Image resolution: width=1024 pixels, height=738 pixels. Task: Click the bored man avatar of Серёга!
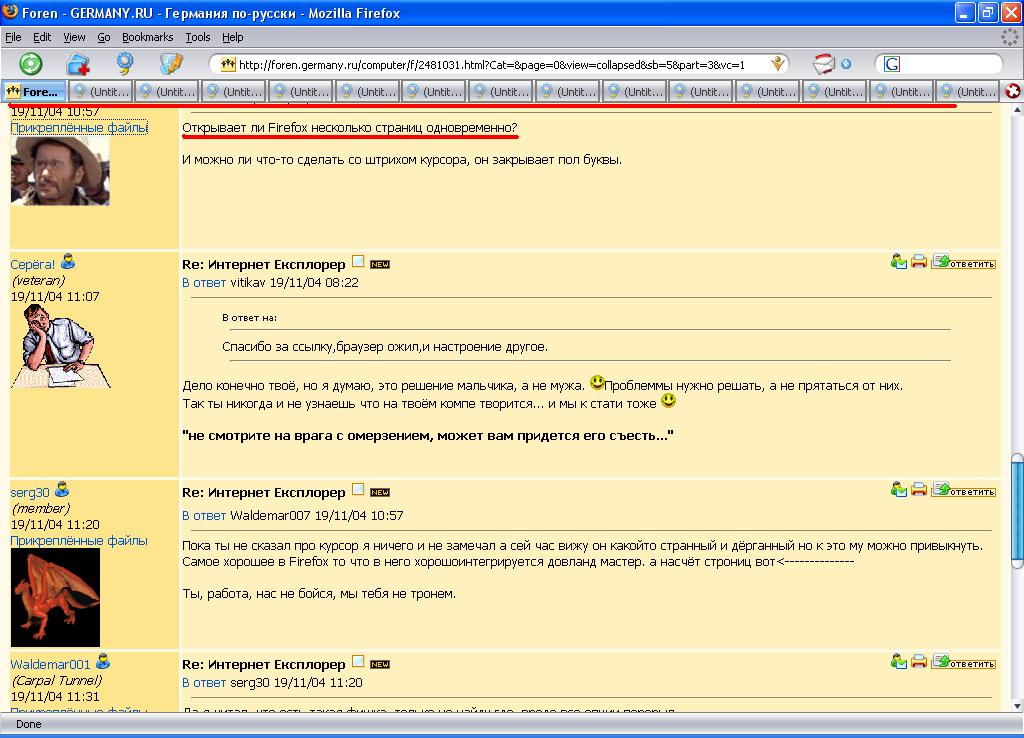pyautogui.click(x=60, y=347)
